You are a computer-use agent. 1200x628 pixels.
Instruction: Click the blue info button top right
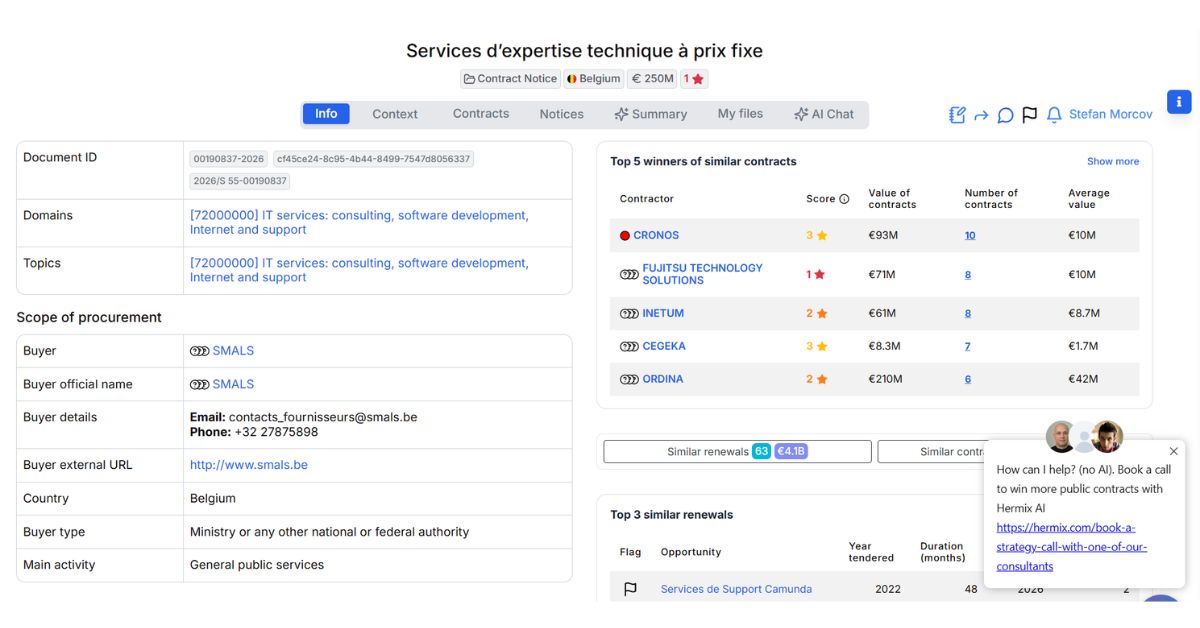pos(1178,101)
